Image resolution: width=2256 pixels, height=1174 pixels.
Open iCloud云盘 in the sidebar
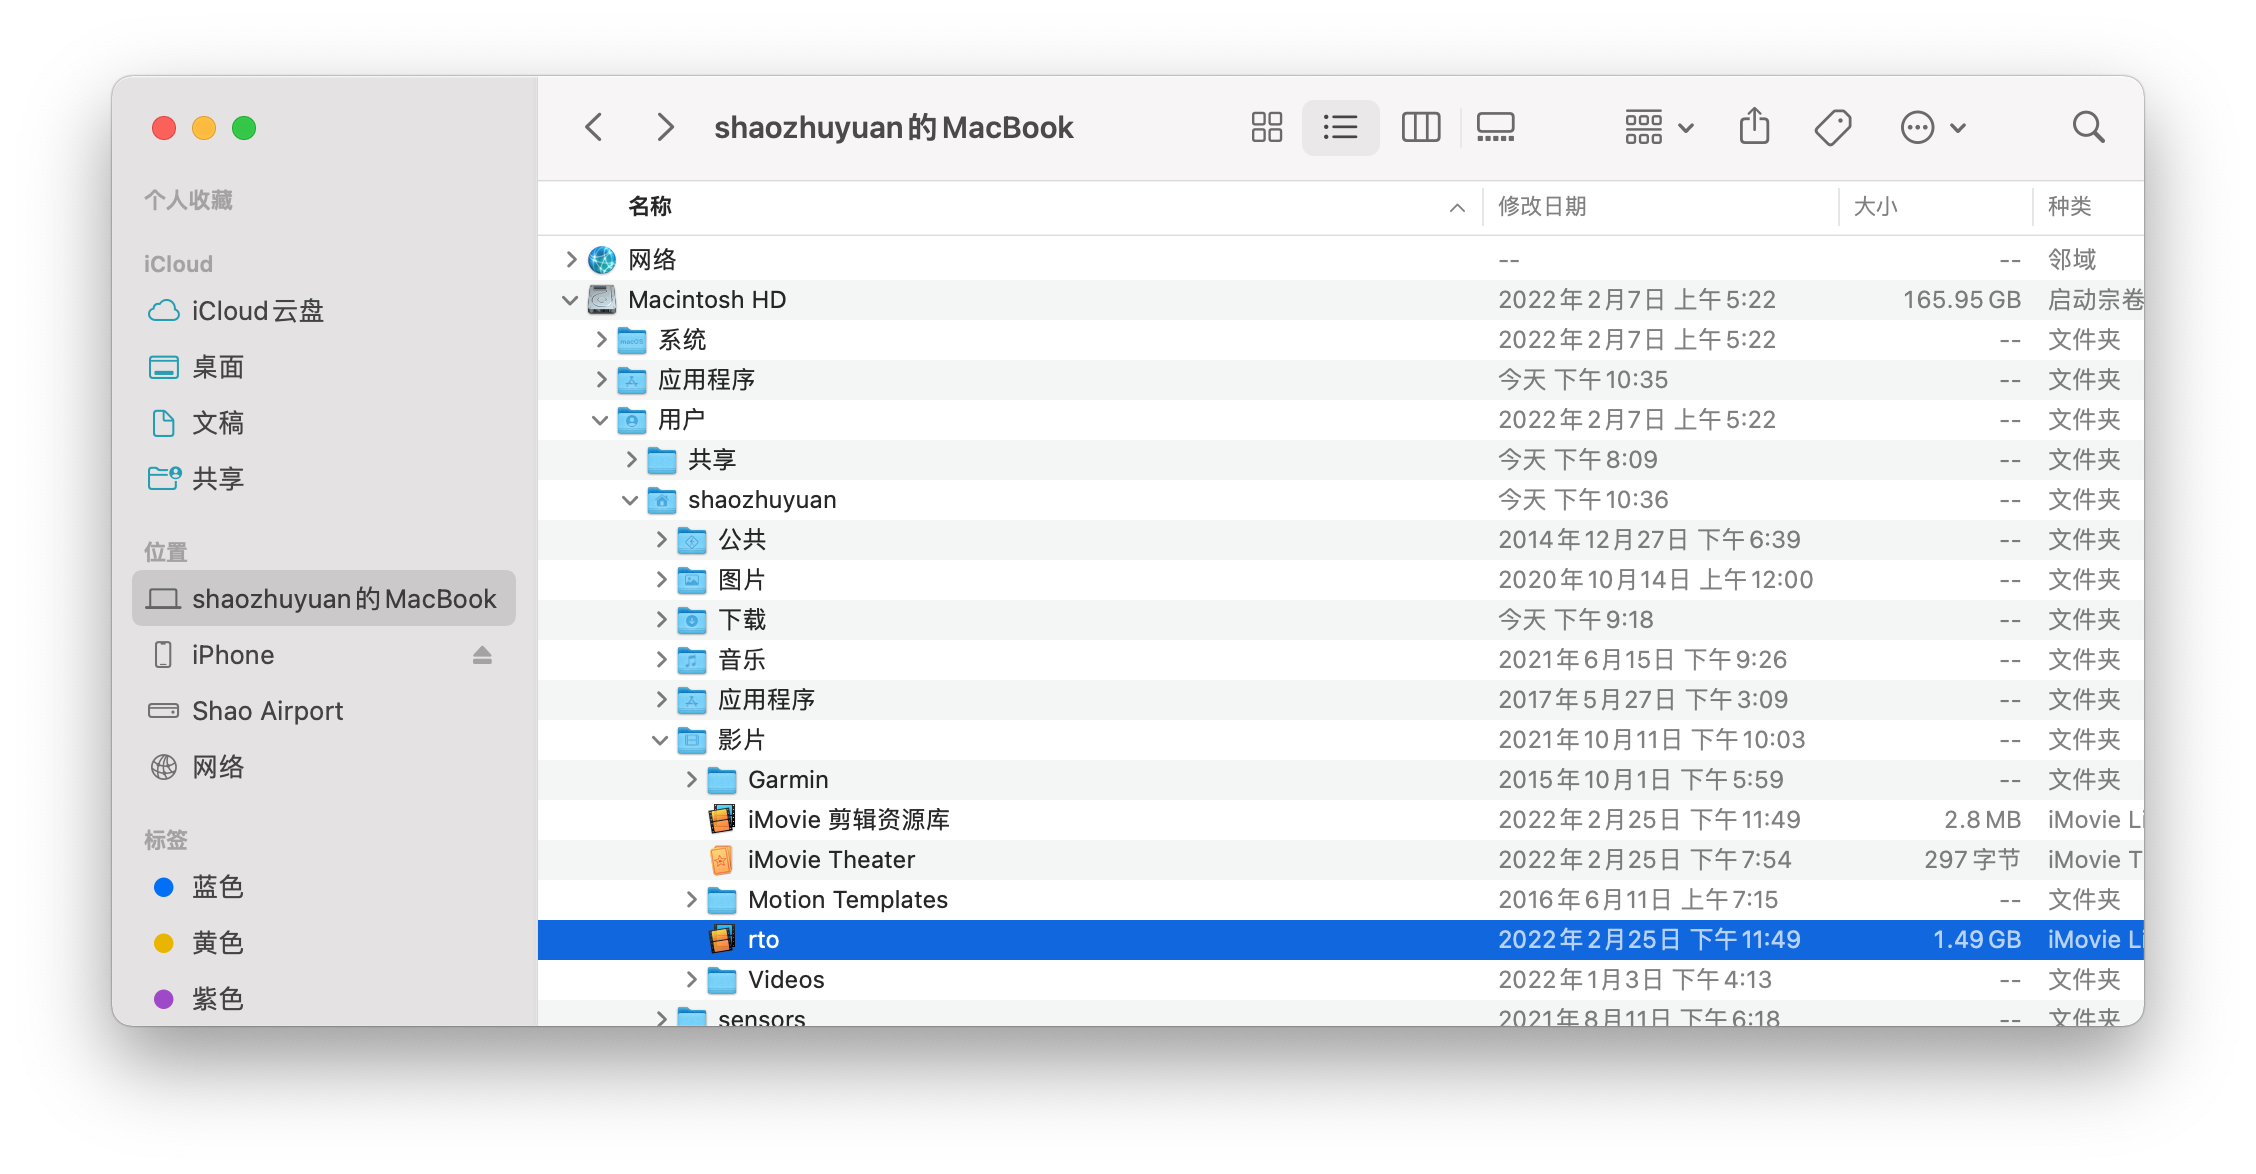click(x=257, y=311)
